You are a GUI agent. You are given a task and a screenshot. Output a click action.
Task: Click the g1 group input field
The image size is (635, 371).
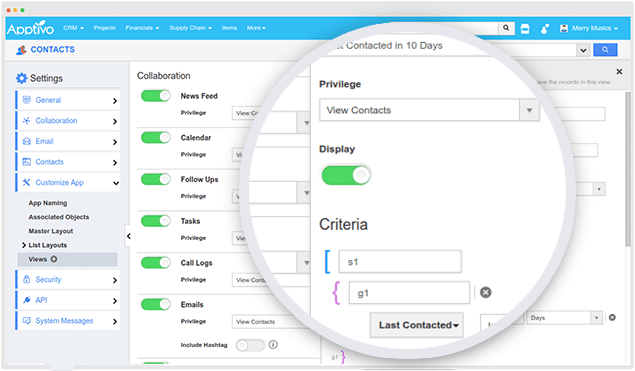click(x=409, y=292)
